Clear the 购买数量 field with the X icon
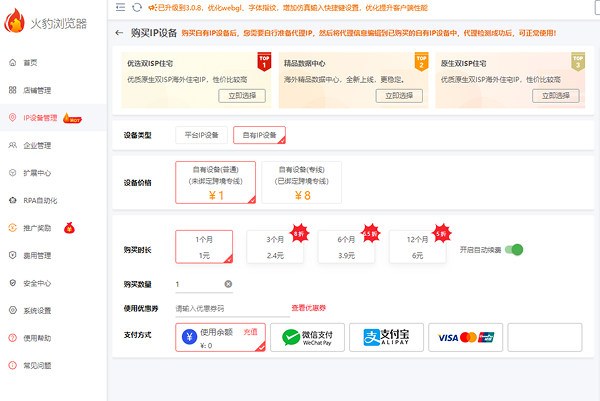Image resolution: width=600 pixels, height=401 pixels. coord(228,285)
